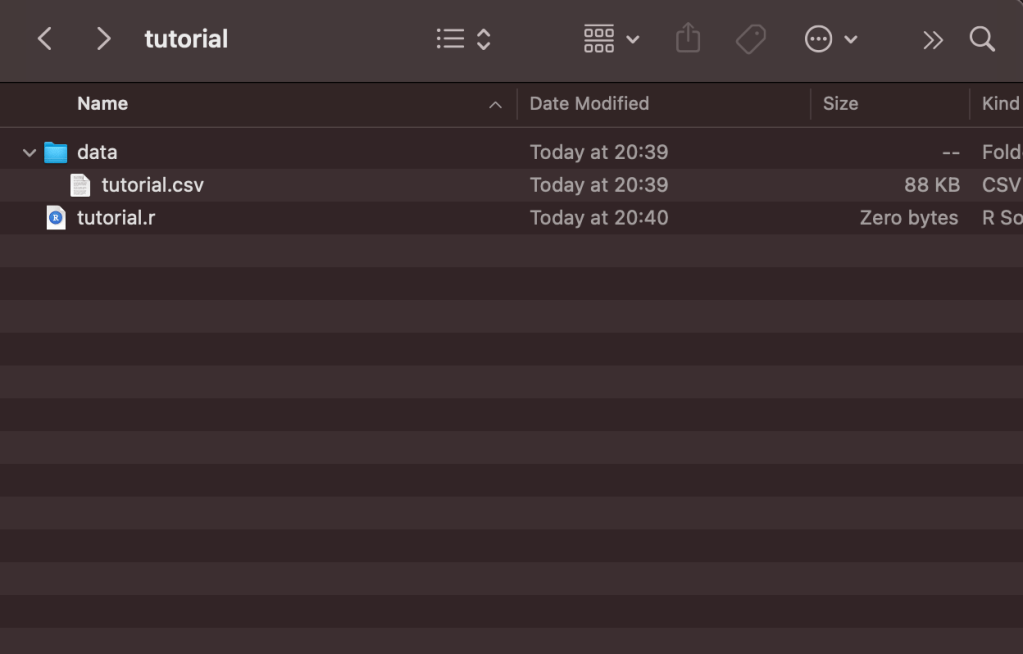Image resolution: width=1023 pixels, height=654 pixels.
Task: Open the list view switcher control
Action: point(464,39)
